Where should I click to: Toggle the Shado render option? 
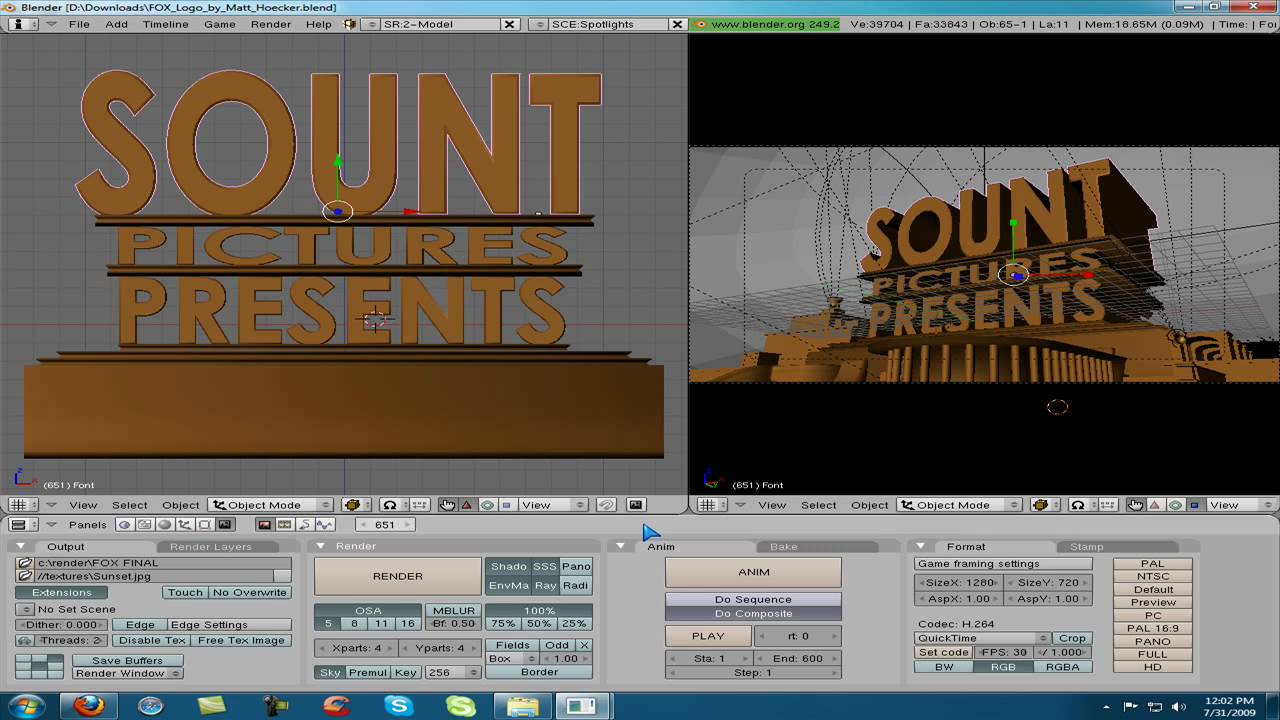(x=508, y=566)
